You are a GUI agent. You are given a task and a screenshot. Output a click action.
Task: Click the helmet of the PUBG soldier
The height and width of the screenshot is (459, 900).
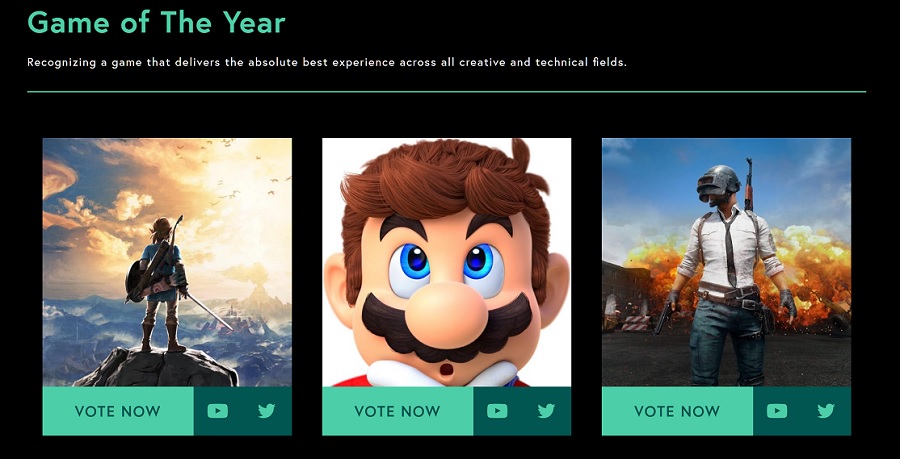pyautogui.click(x=717, y=184)
